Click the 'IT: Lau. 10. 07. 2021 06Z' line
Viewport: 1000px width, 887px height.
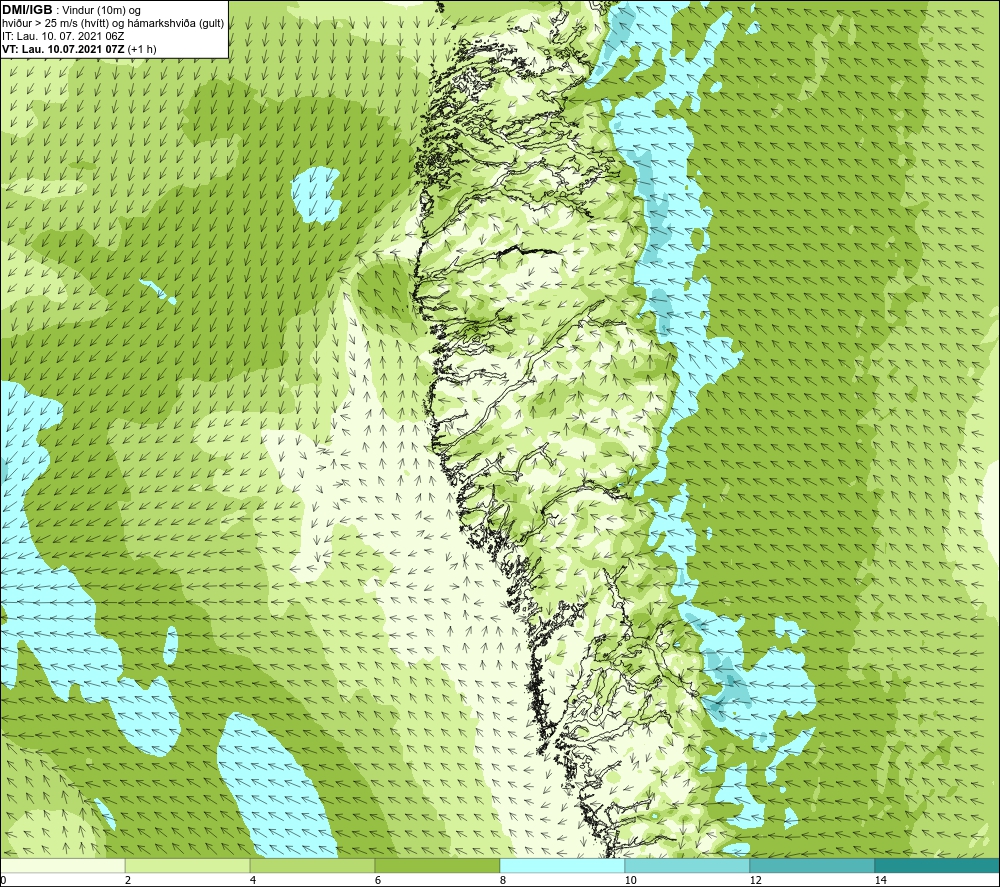pyautogui.click(x=63, y=36)
